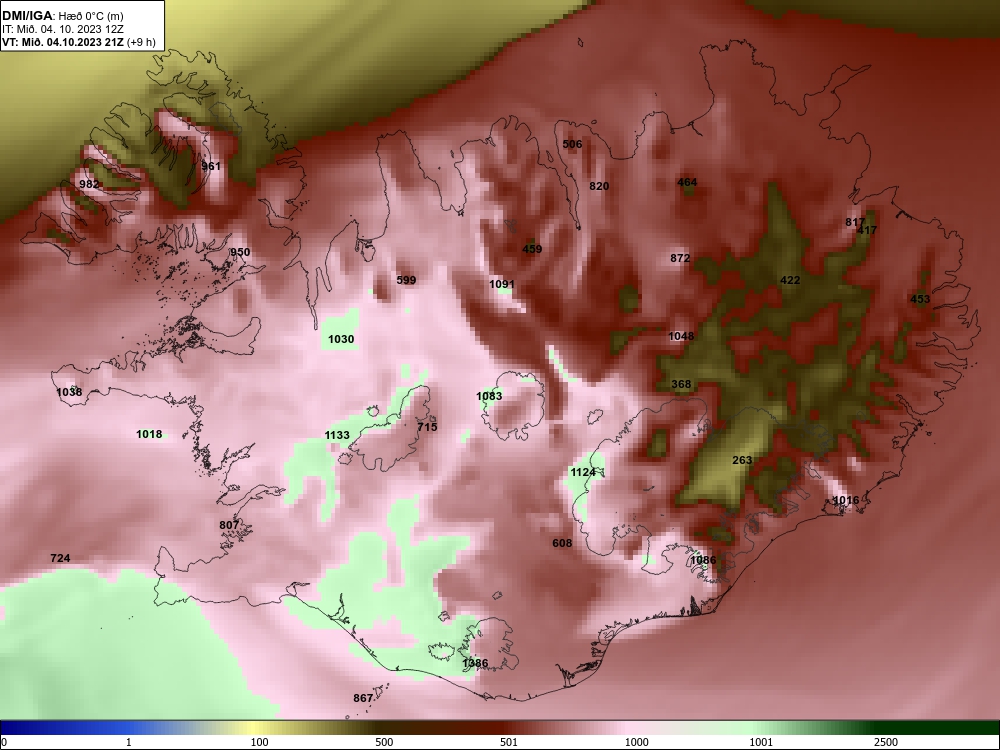
Task: Select the 724 value over the ocean
Action: tap(60, 558)
